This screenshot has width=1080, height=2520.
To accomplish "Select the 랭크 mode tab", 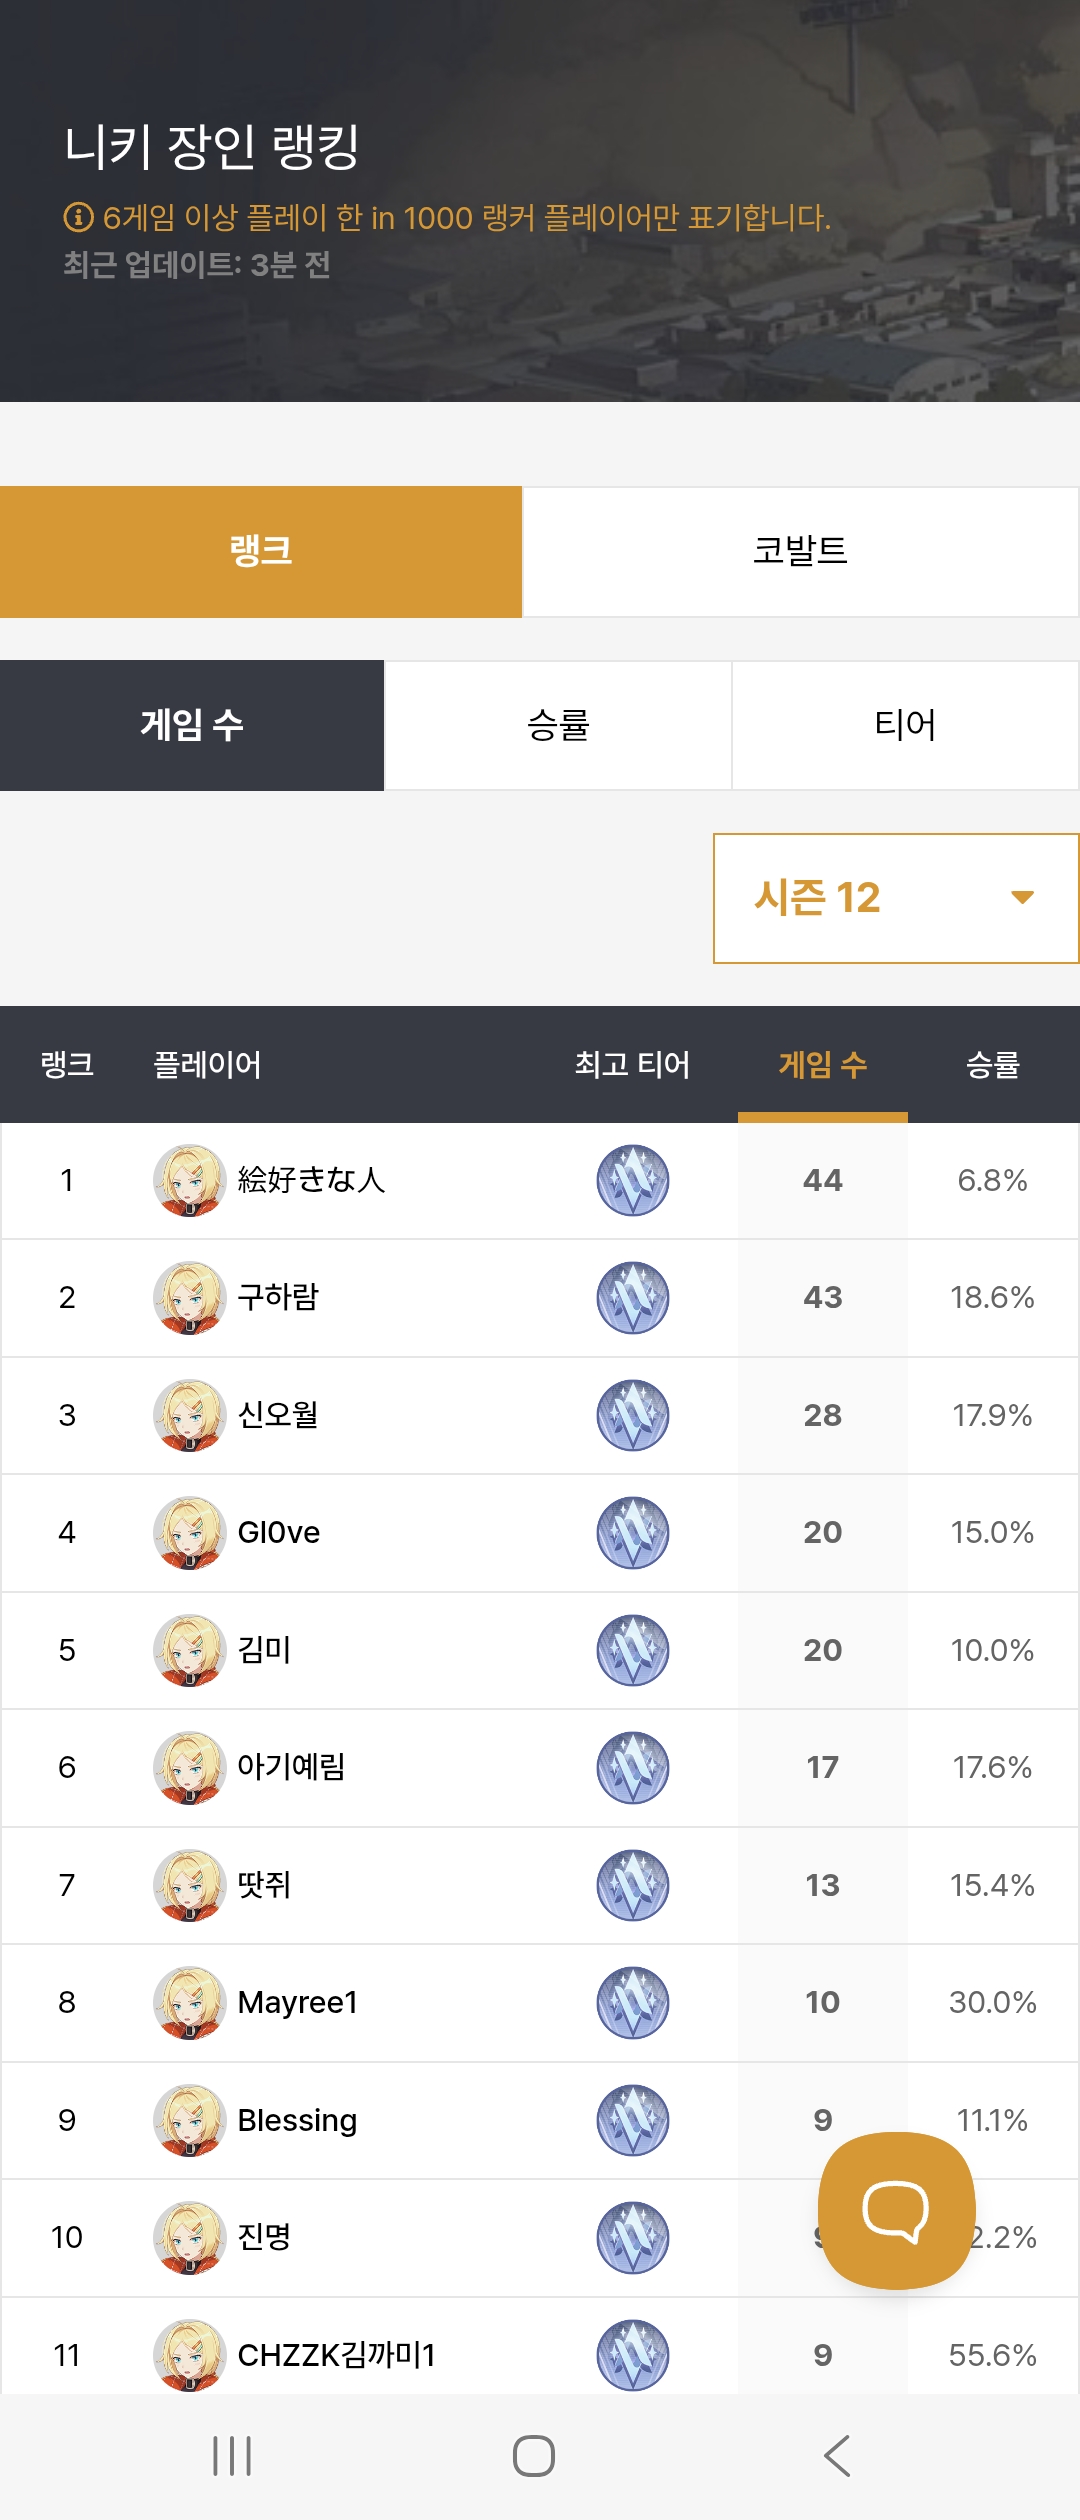I will tap(261, 551).
